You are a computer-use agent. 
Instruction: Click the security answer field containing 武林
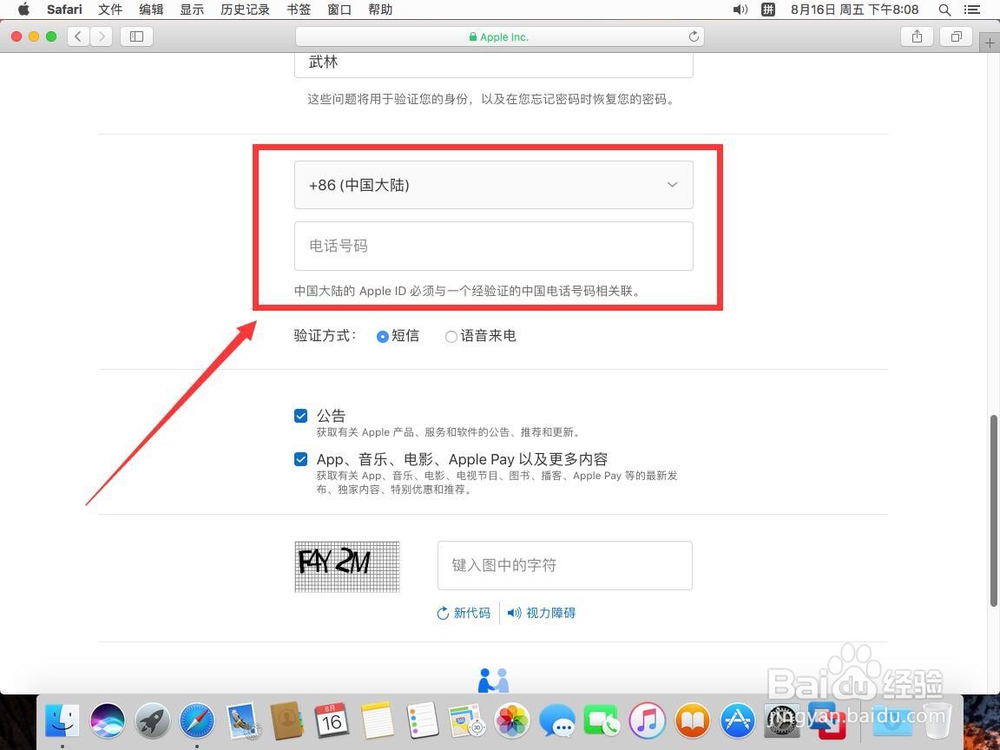pos(494,64)
